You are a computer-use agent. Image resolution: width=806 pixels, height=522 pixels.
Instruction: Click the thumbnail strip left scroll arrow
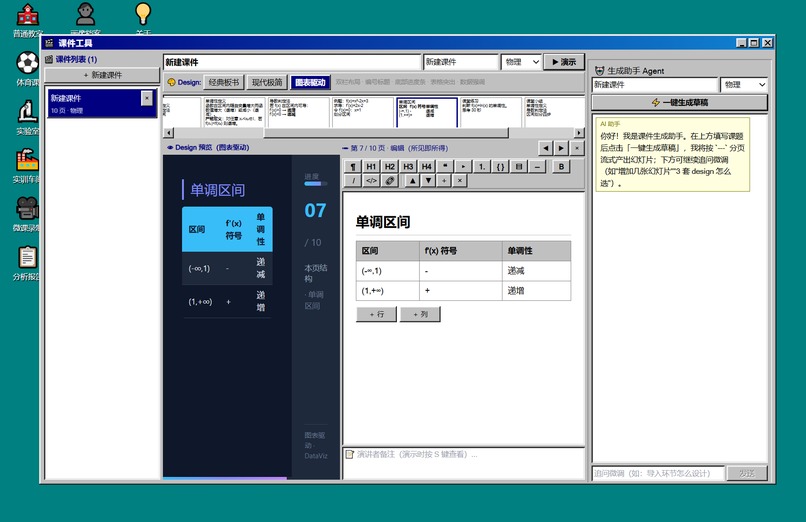coord(168,133)
